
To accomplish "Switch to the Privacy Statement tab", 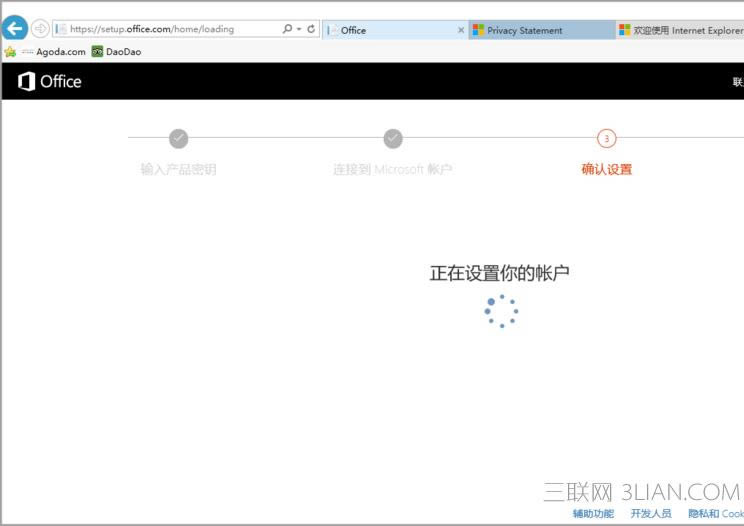I will point(542,30).
